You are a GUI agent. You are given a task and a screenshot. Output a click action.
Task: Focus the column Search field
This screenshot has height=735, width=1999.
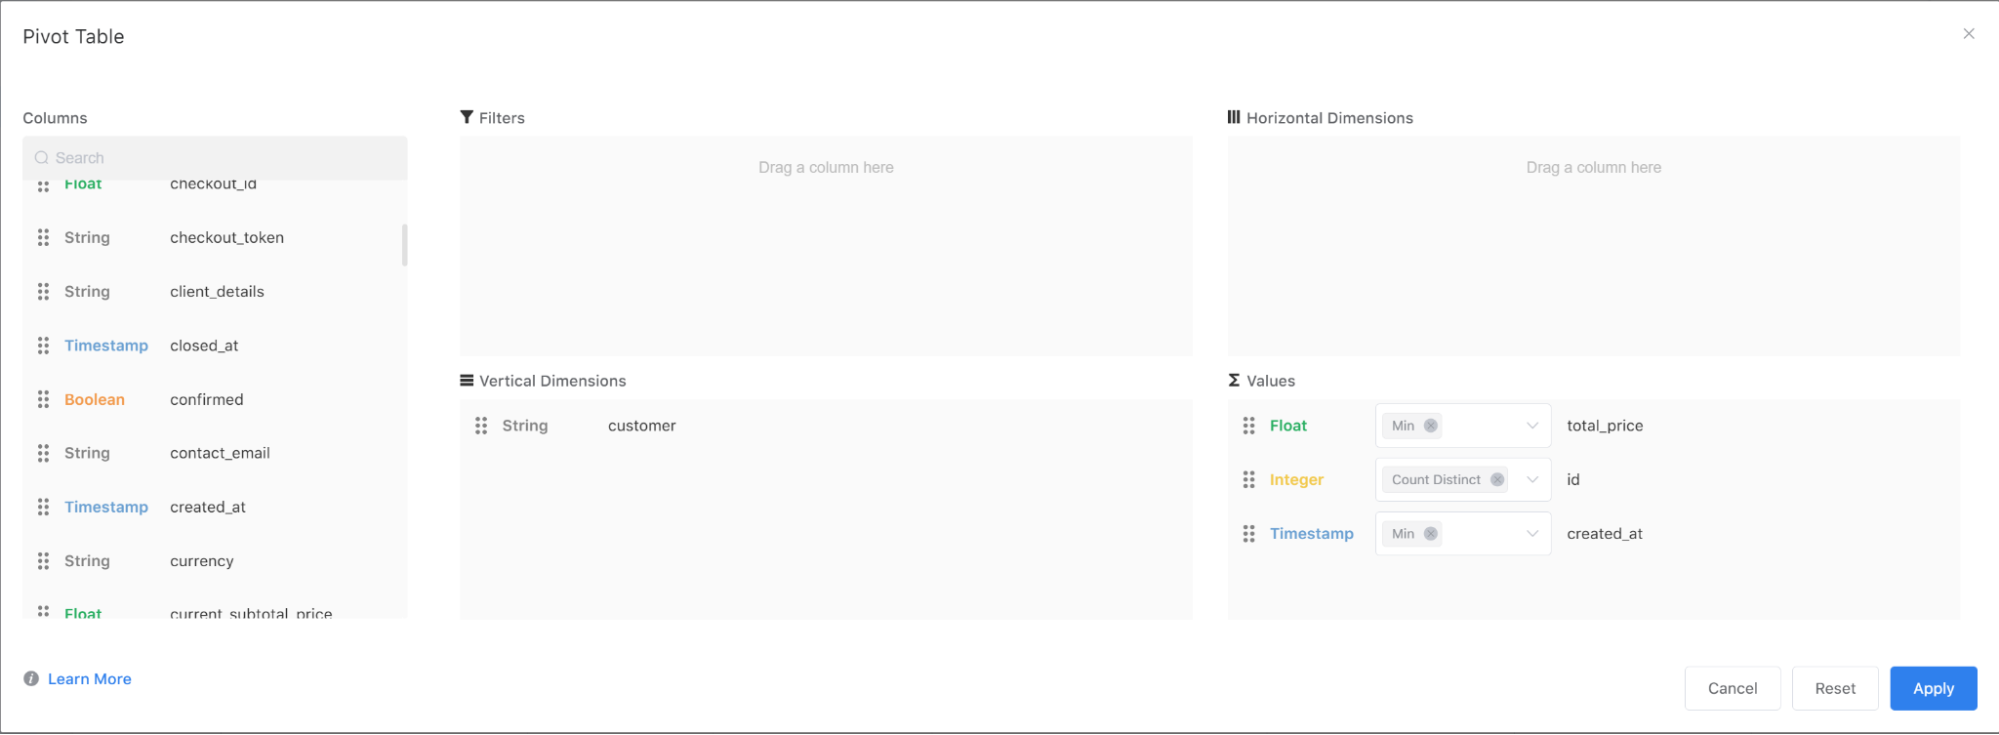tap(215, 158)
